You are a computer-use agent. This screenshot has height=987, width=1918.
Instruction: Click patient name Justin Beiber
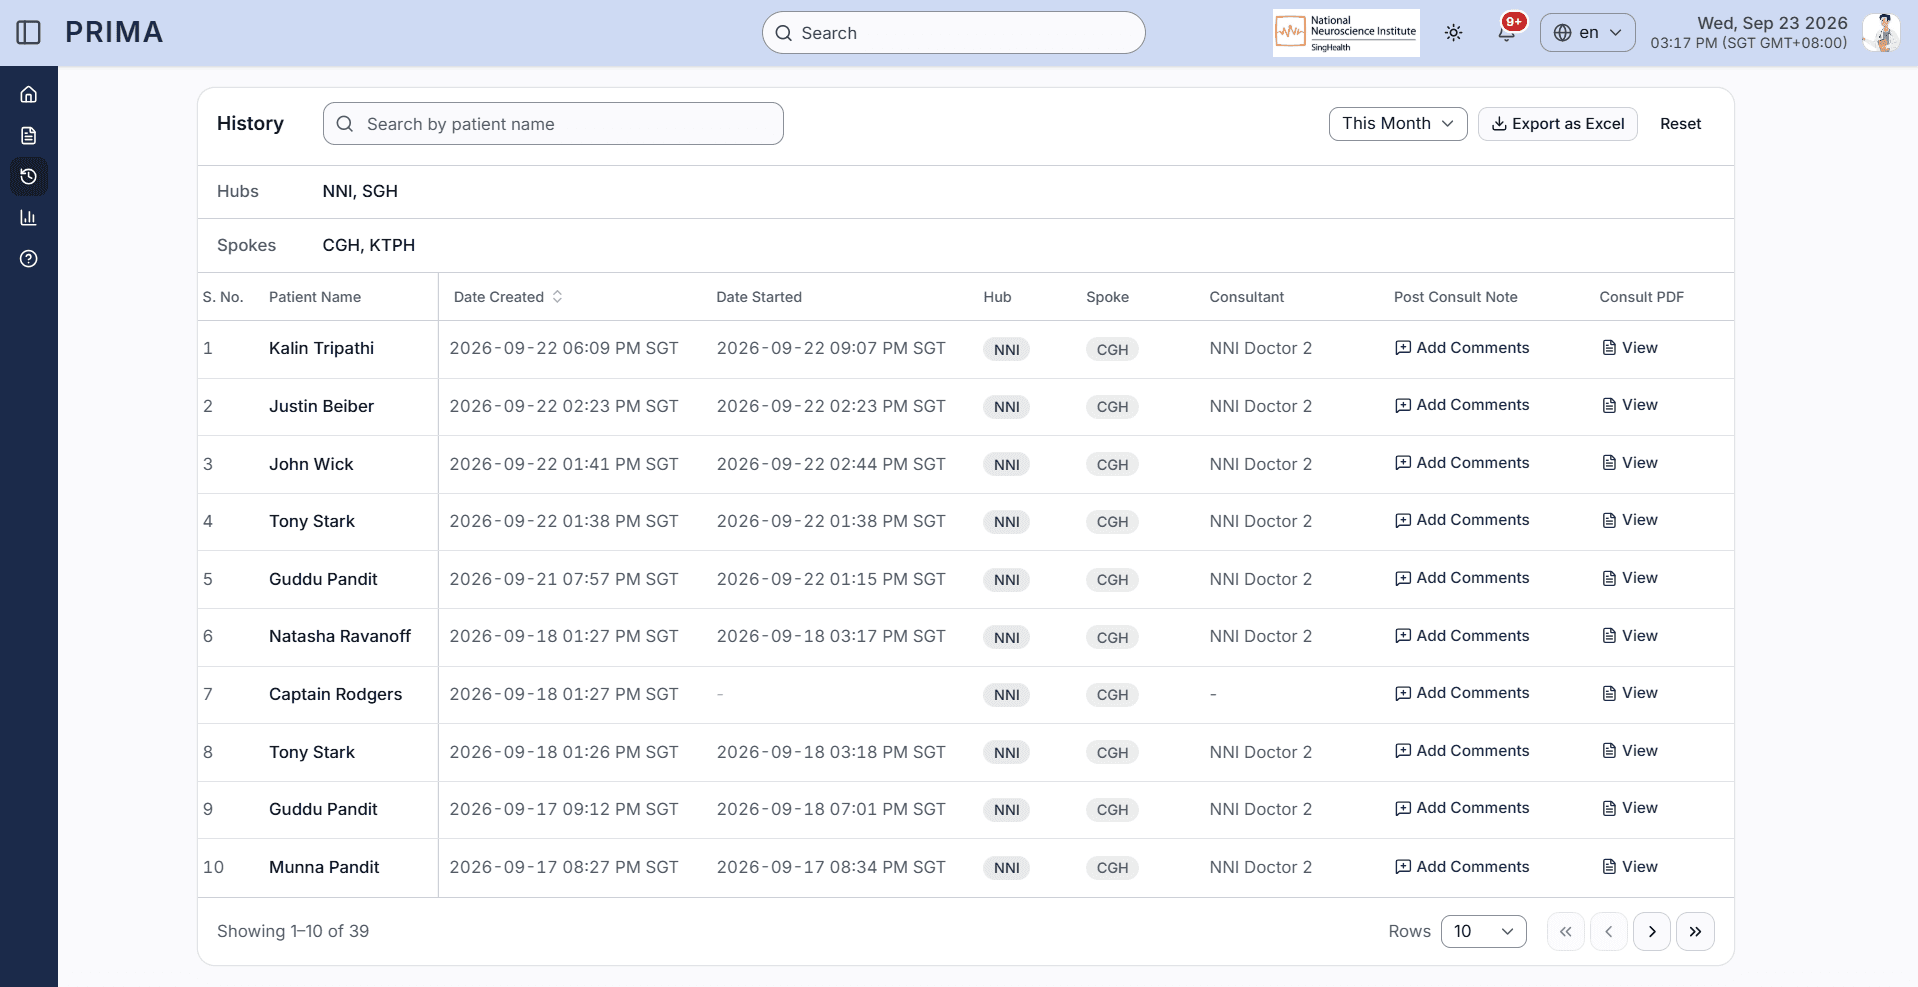click(321, 406)
